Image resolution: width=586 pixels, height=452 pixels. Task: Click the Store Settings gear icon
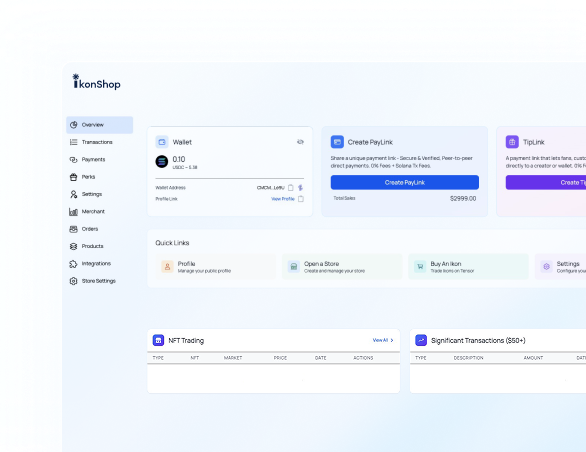click(73, 281)
